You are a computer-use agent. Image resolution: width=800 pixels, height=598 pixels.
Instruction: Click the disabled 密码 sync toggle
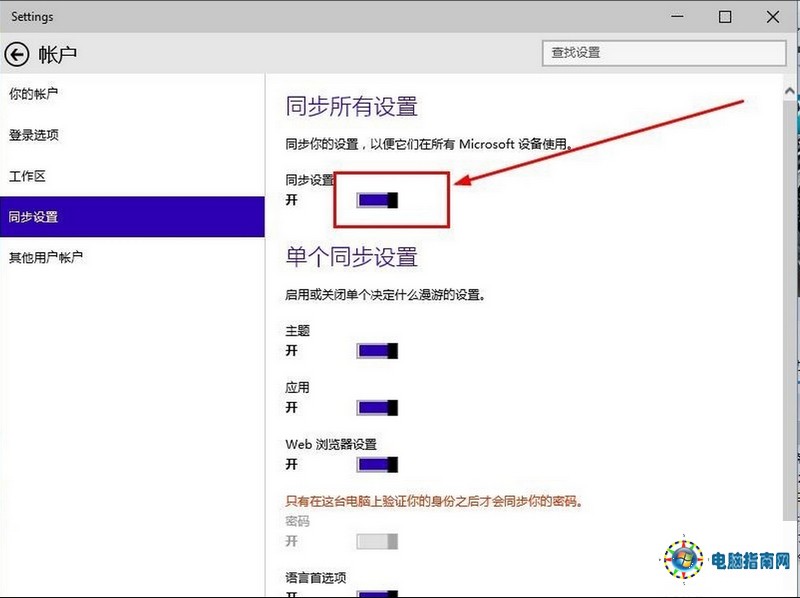[x=377, y=541]
